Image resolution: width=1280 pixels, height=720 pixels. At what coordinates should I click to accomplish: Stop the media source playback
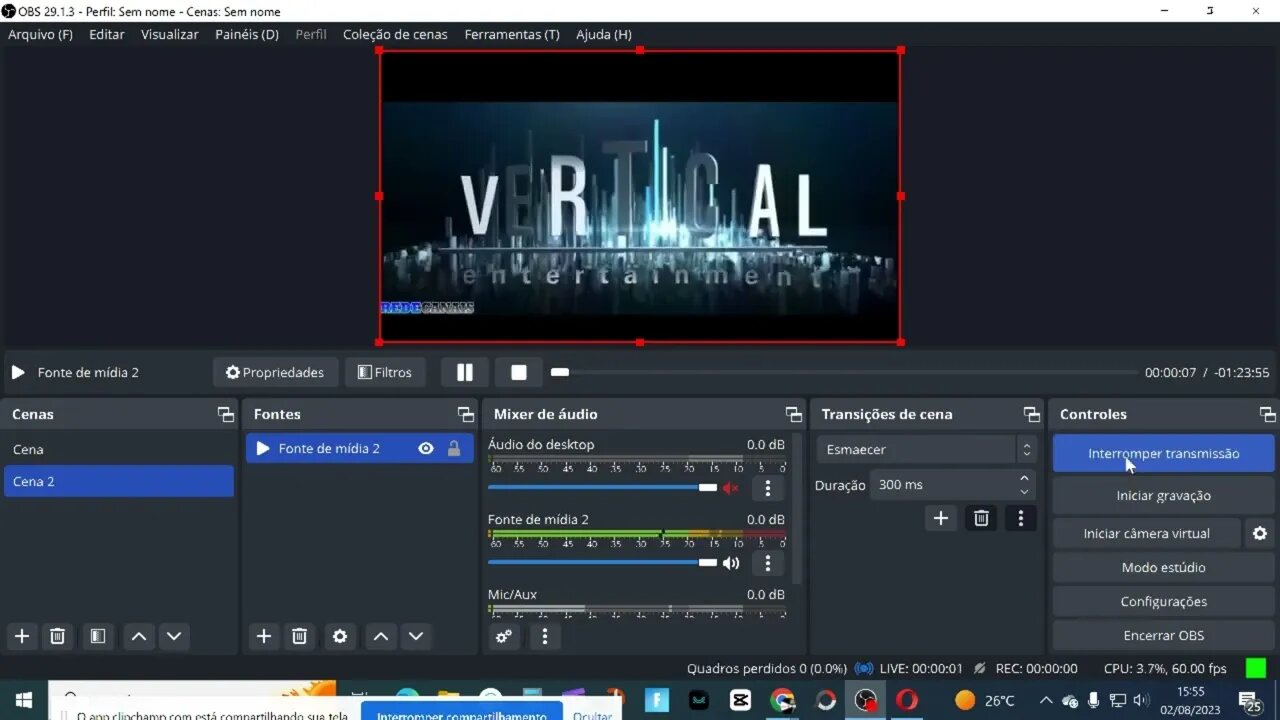pyautogui.click(x=519, y=372)
